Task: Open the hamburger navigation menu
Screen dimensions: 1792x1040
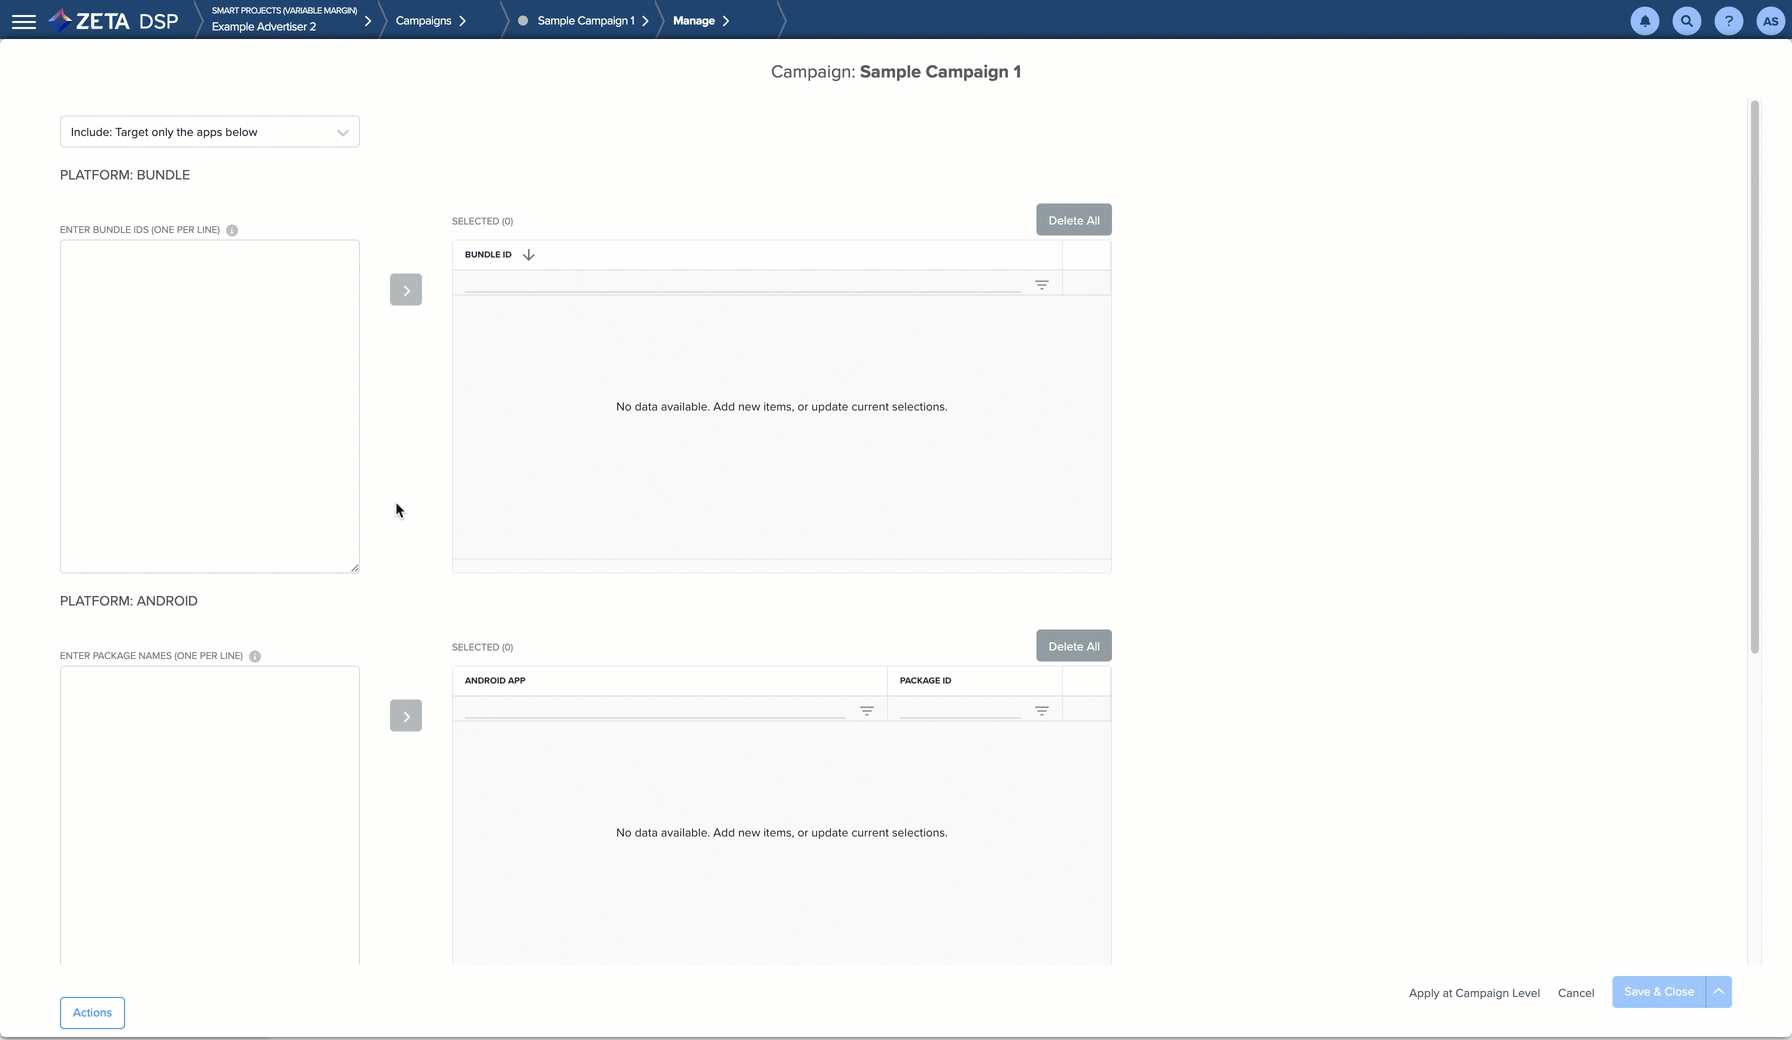Action: point(24,21)
